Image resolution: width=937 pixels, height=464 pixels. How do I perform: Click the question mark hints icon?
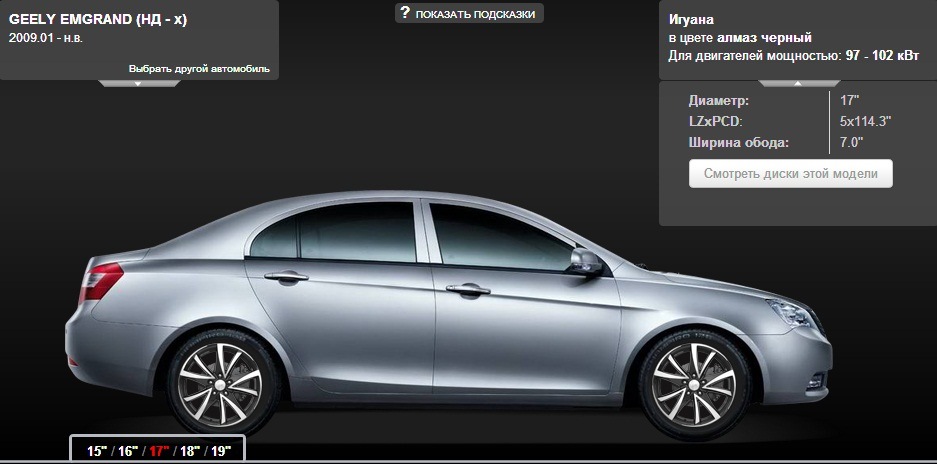click(405, 12)
